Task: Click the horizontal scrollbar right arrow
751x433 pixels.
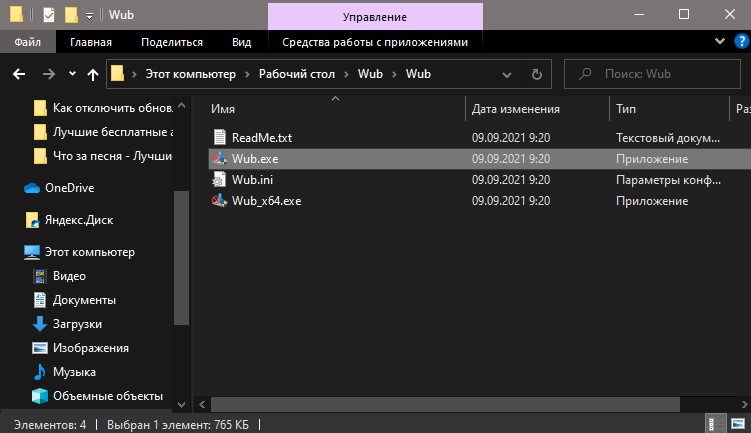Action: pyautogui.click(x=744, y=405)
